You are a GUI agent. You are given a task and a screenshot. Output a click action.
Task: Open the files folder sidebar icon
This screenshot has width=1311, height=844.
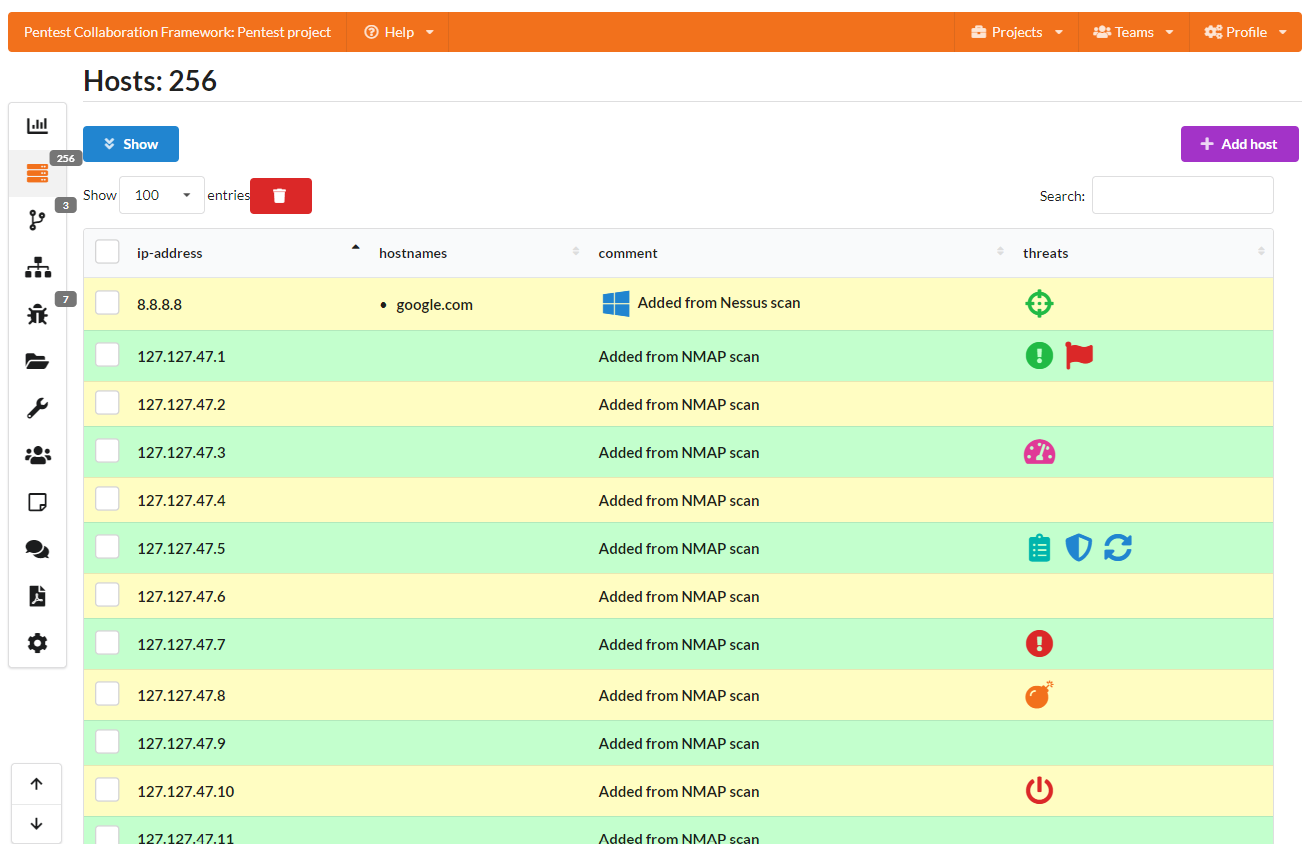[x=37, y=361]
